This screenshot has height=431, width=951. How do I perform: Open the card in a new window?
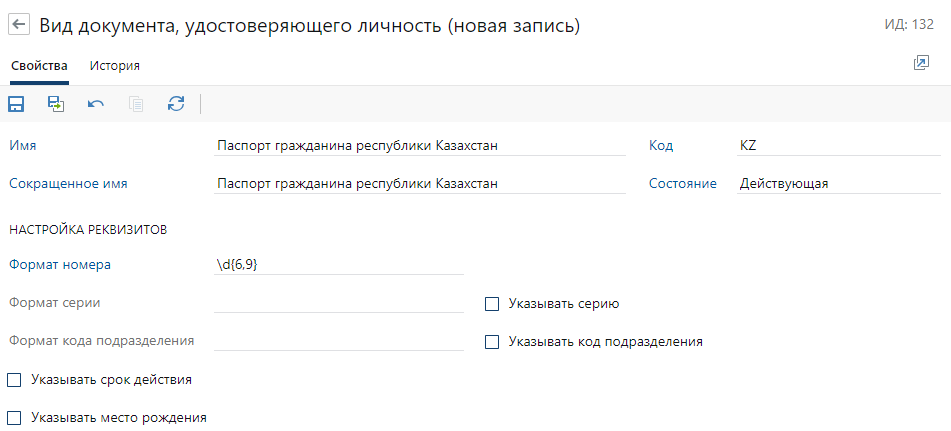pos(921,64)
